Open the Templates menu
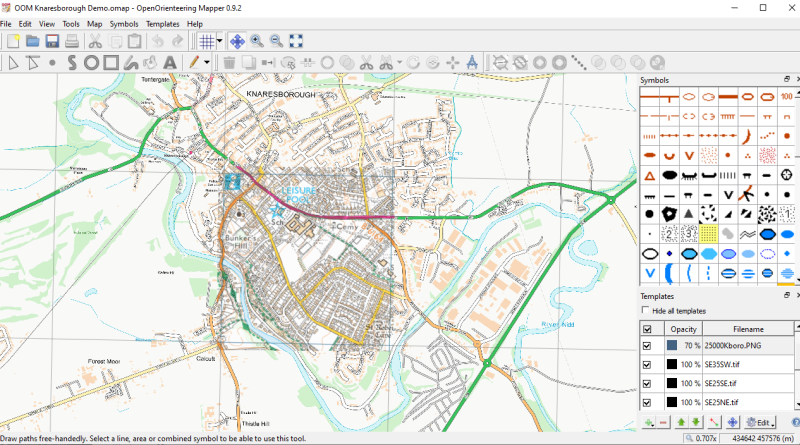 163,24
